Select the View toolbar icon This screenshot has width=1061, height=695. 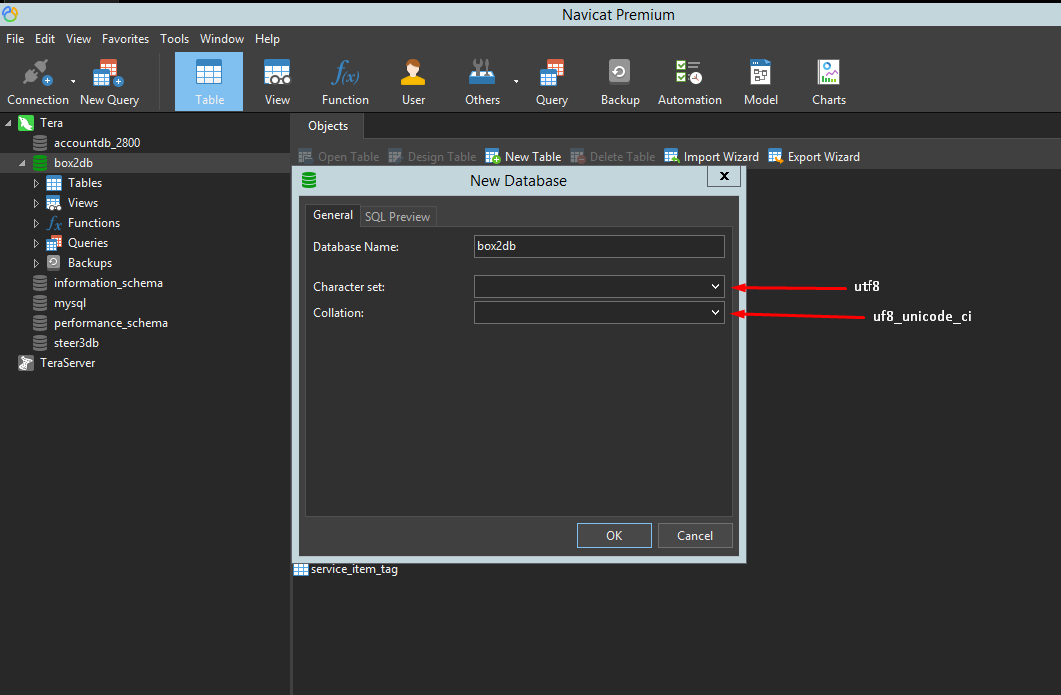point(277,82)
